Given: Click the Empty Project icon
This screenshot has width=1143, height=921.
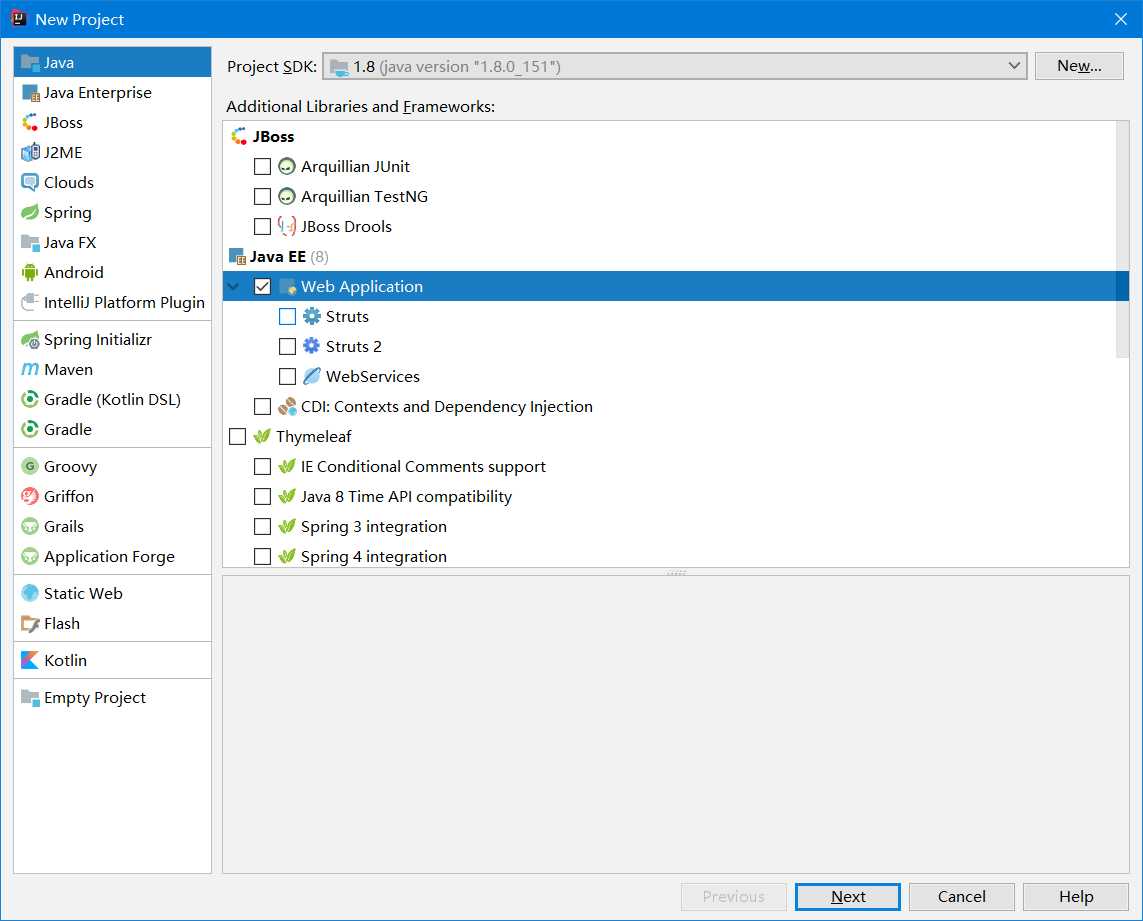Looking at the screenshot, I should (30, 698).
